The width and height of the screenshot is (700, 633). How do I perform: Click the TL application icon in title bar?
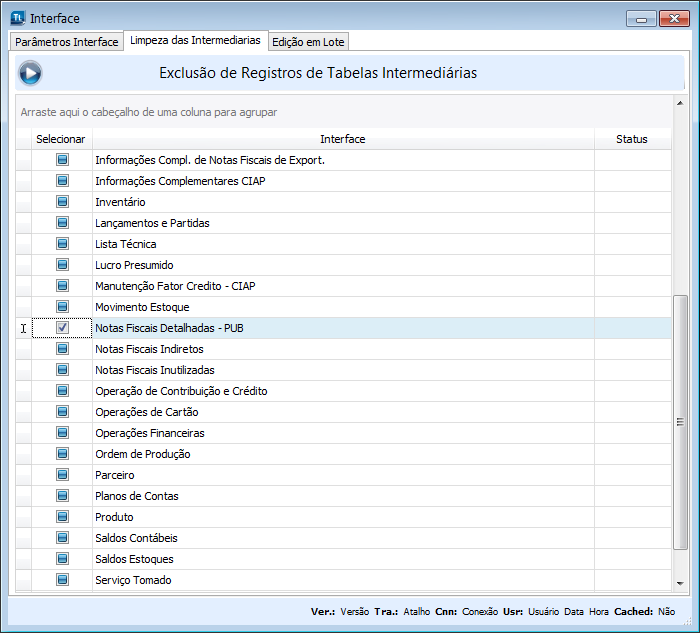tap(17, 18)
